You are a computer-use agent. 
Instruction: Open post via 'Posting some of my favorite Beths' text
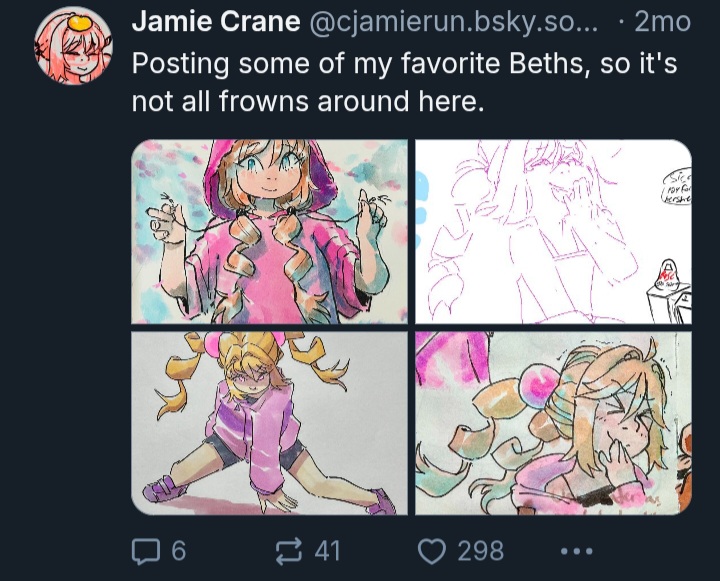pyautogui.click(x=404, y=63)
